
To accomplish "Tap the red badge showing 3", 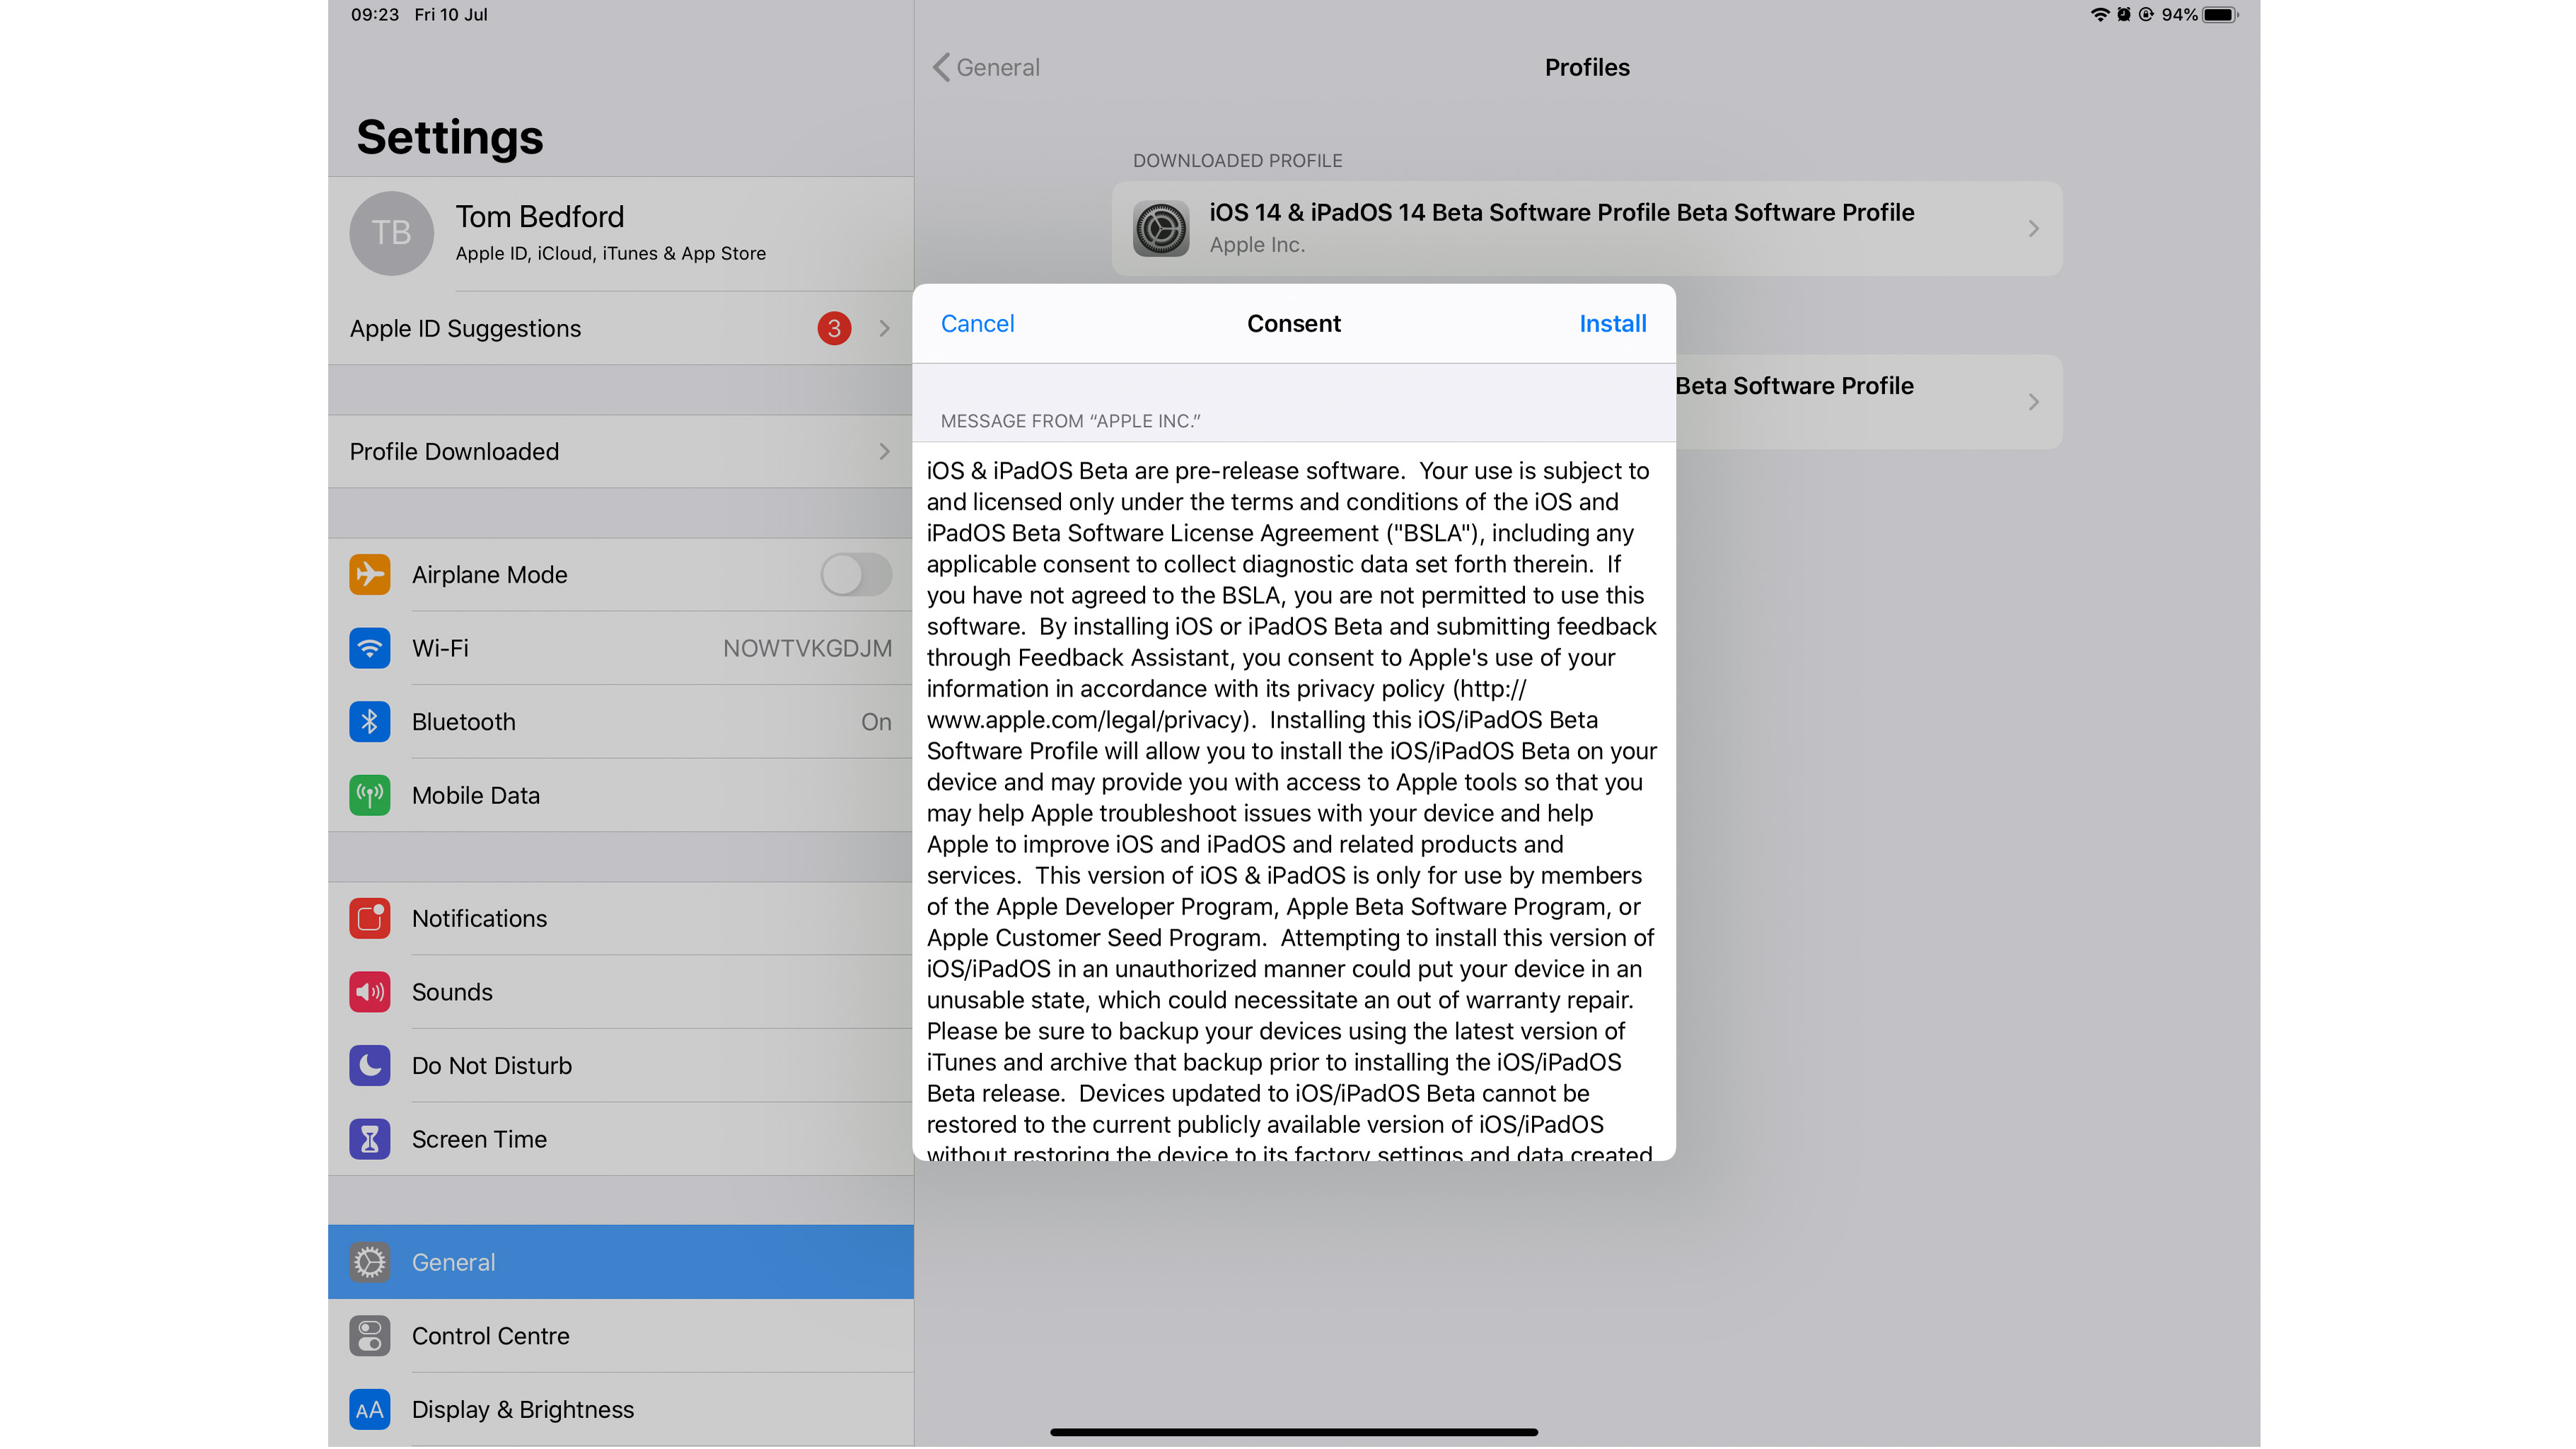I will coord(834,329).
